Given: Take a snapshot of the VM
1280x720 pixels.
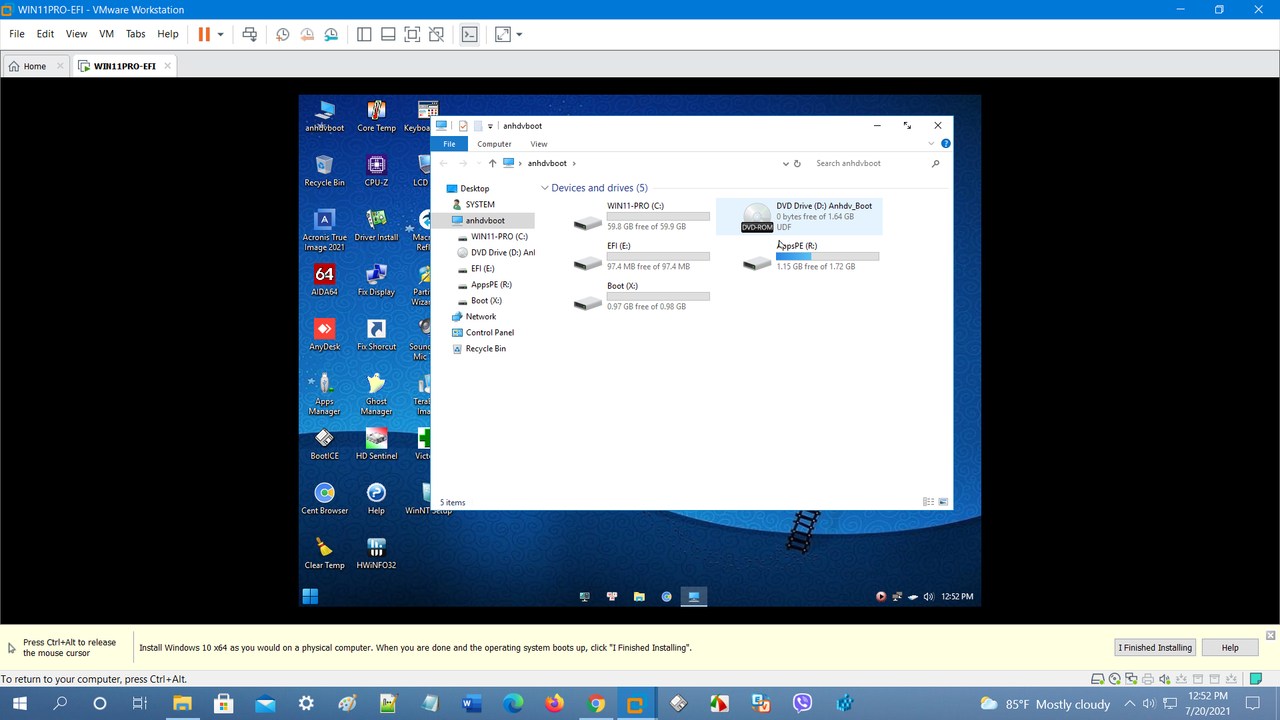Looking at the screenshot, I should click(283, 34).
